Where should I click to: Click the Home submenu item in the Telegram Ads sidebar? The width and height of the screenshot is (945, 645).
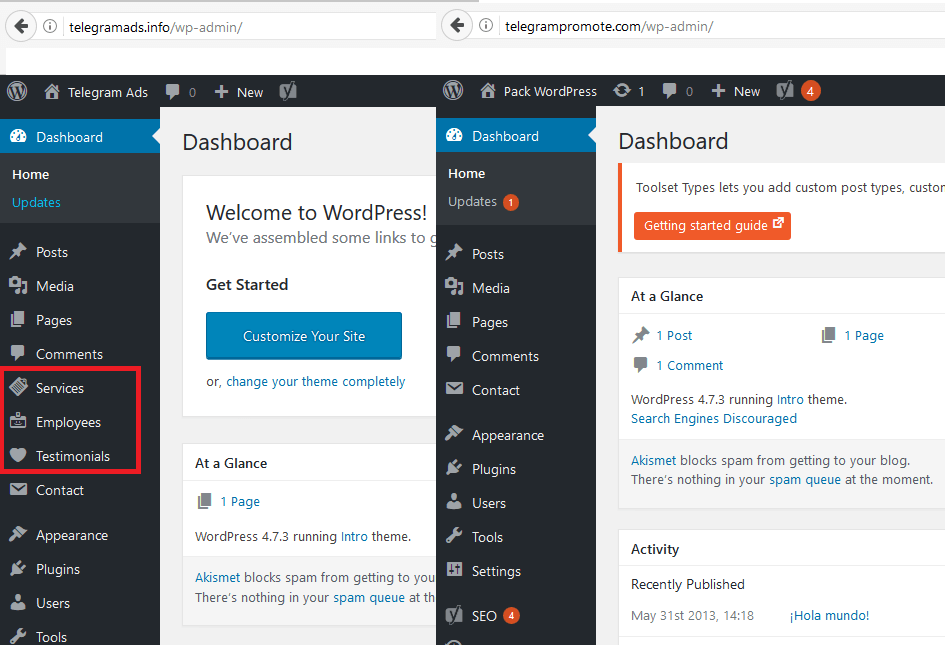[x=31, y=175]
